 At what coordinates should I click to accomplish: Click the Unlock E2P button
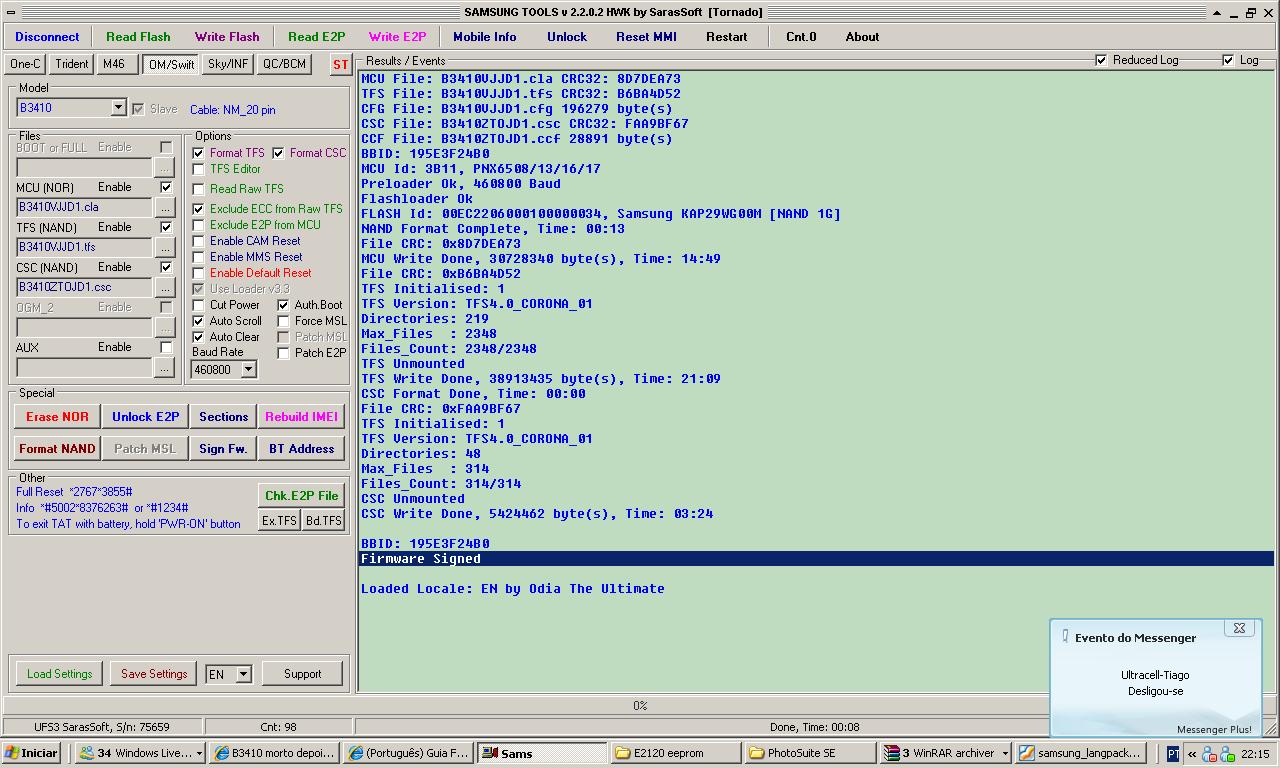click(x=145, y=417)
